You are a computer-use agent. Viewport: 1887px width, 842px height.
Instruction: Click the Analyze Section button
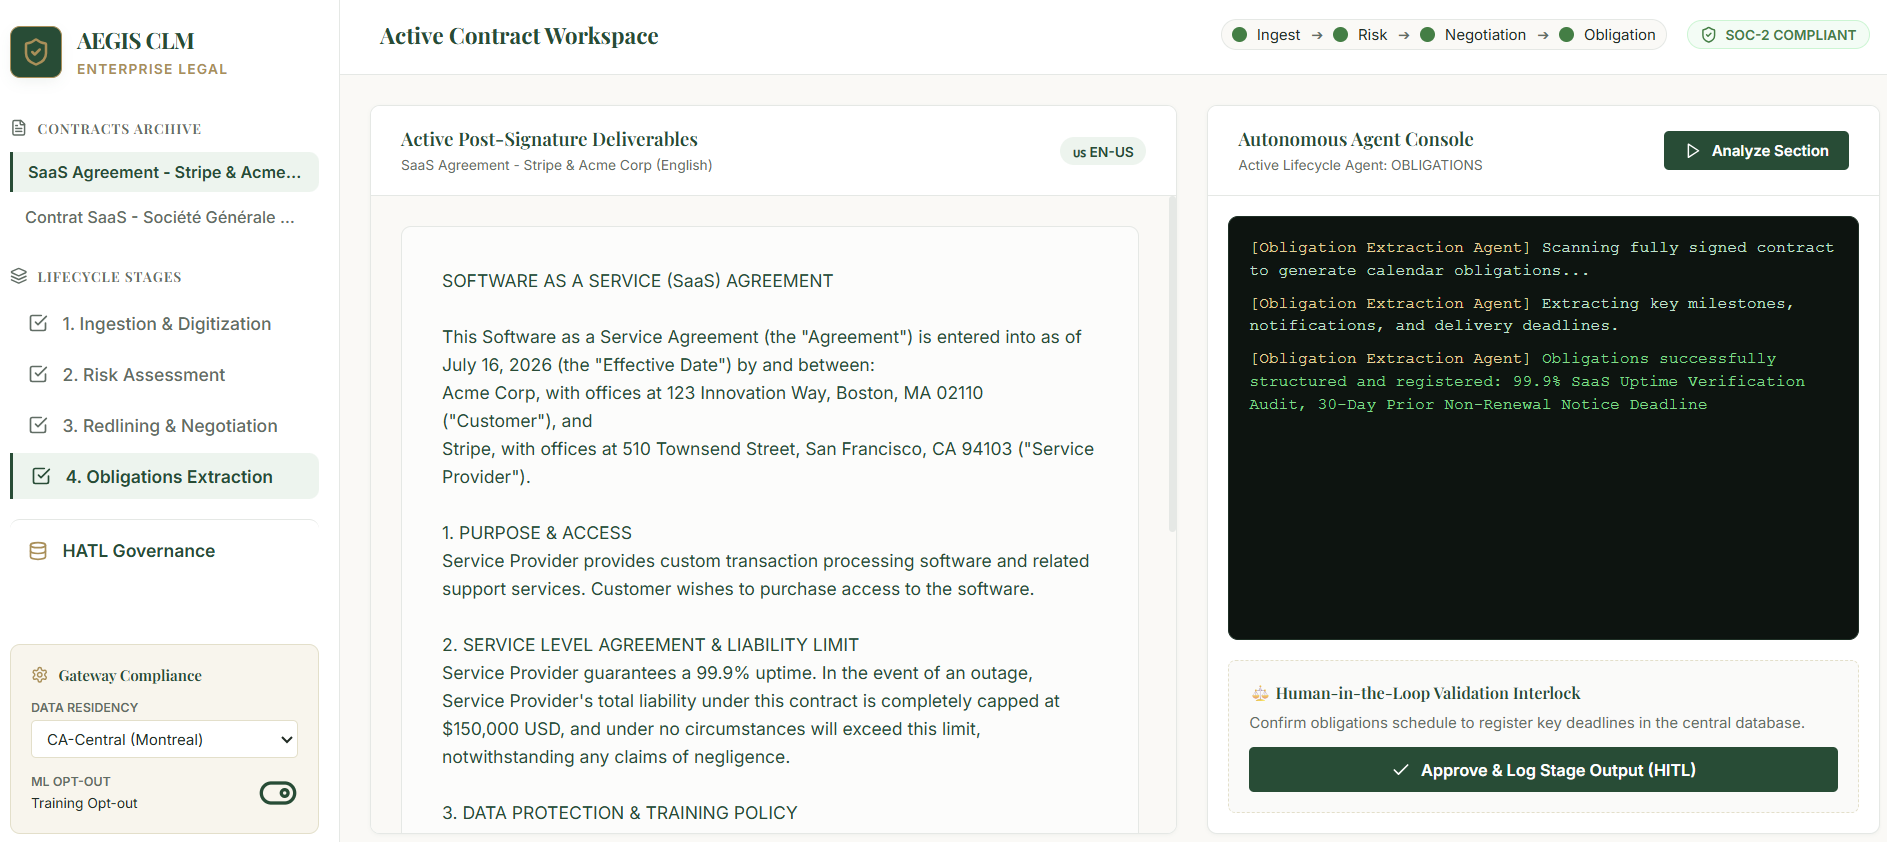(x=1756, y=151)
